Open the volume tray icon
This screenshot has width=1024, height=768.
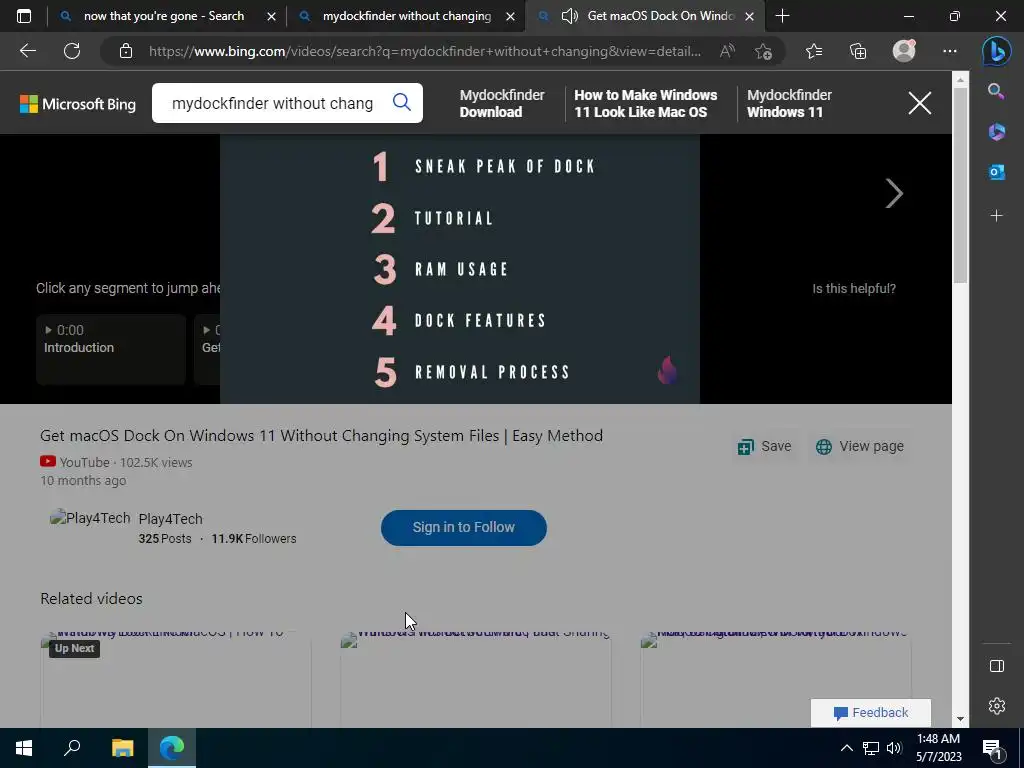point(894,748)
